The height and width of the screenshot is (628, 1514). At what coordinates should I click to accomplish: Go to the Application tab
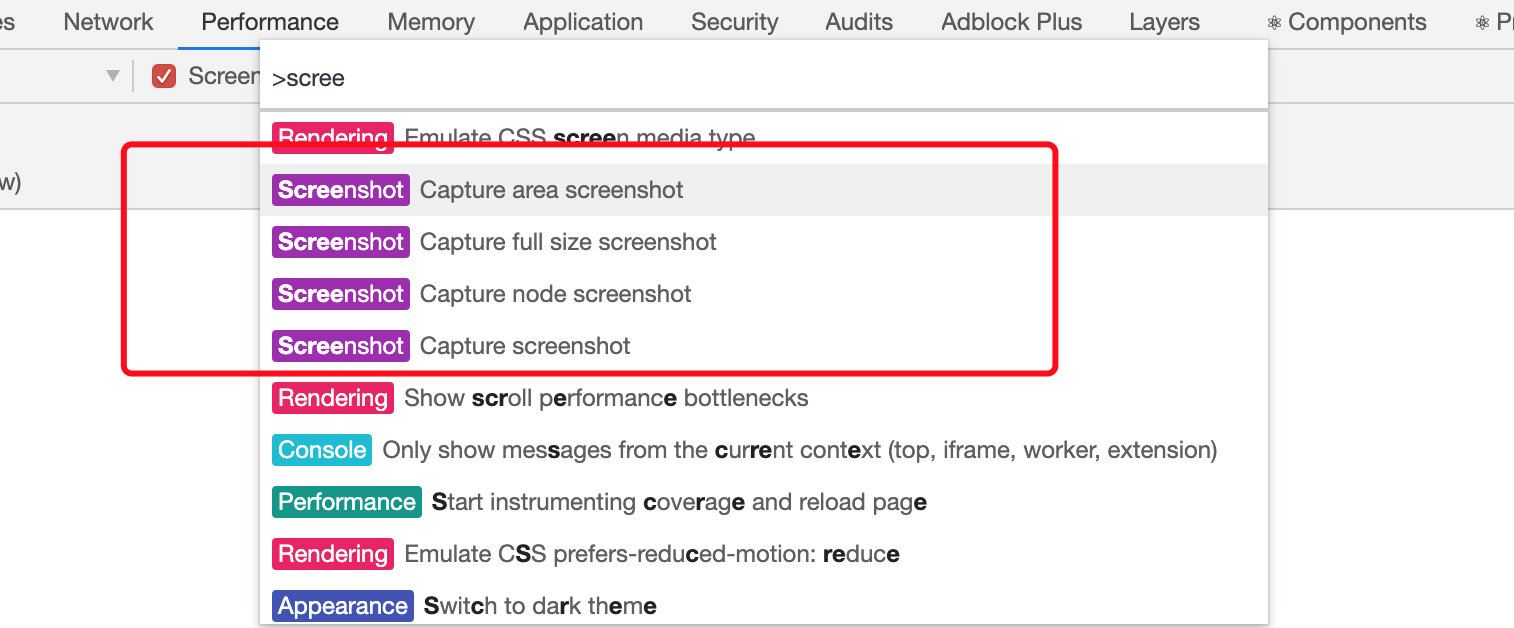pyautogui.click(x=583, y=22)
